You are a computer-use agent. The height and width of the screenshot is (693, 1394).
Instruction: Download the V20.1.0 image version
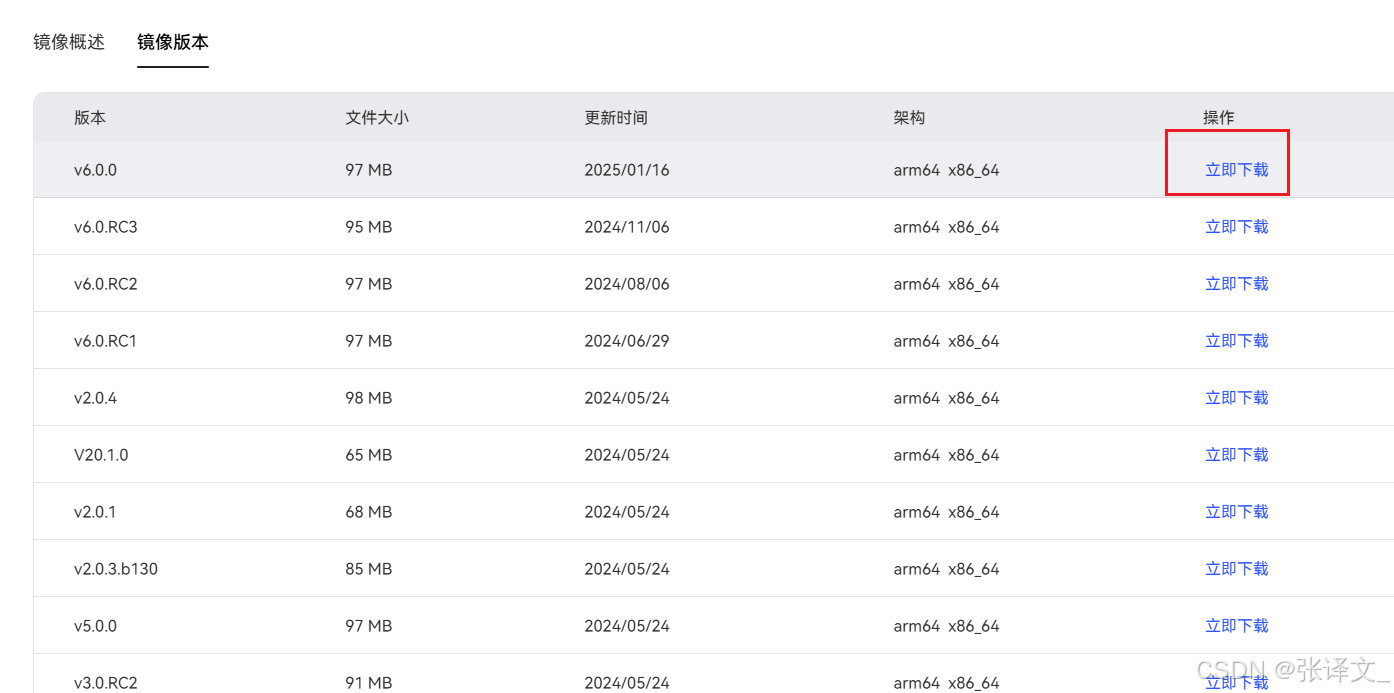tap(1237, 454)
